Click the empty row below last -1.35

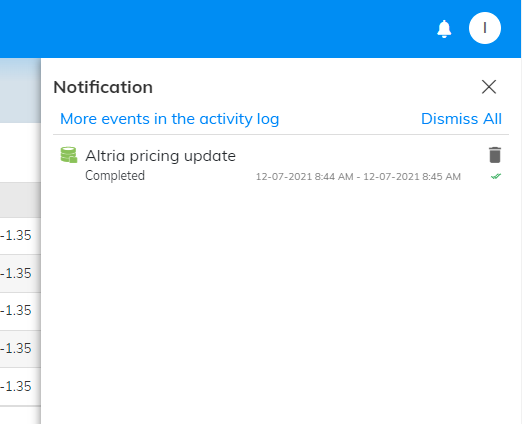click(x=20, y=415)
